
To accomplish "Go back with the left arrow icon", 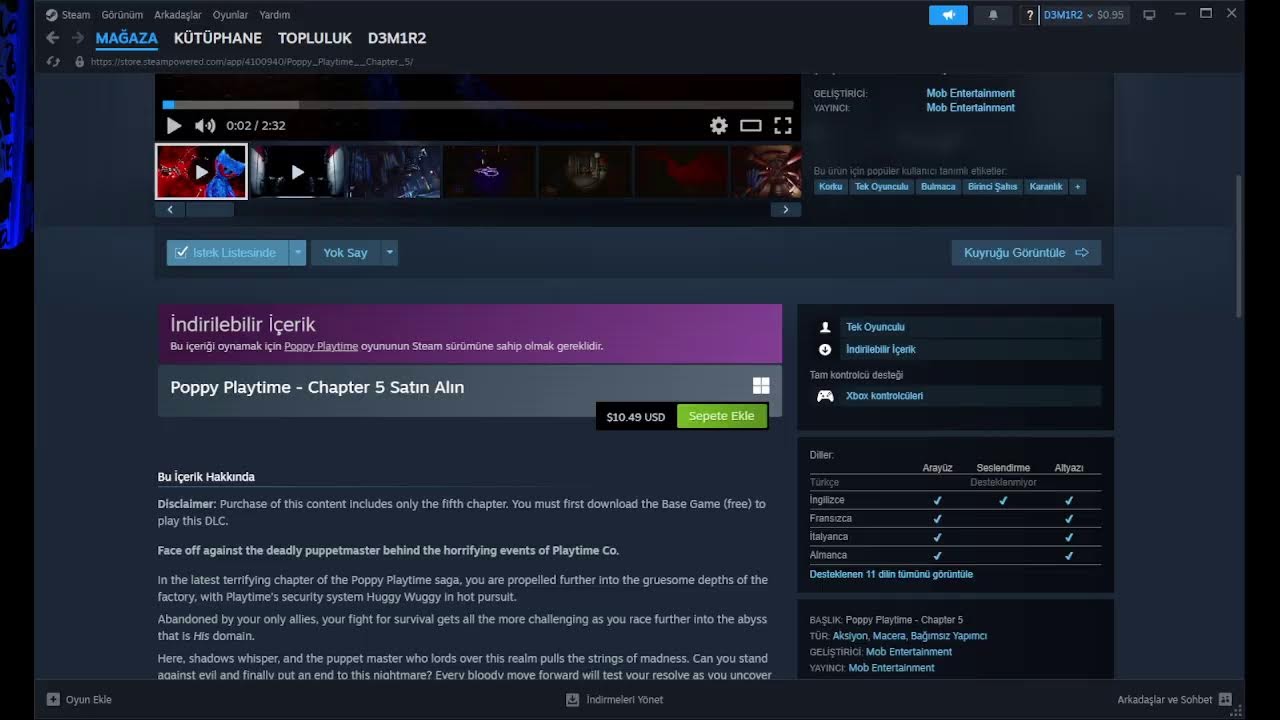I will pos(53,38).
